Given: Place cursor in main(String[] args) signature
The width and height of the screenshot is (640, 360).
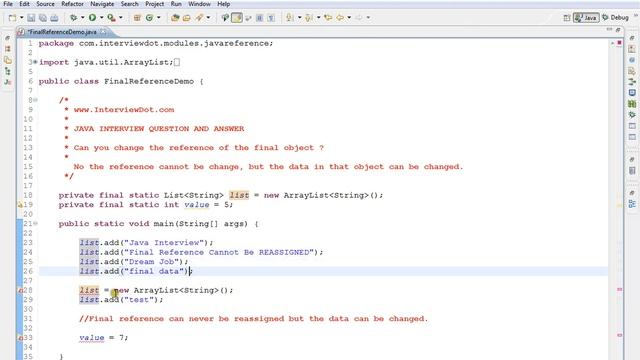Looking at the screenshot, I should click(200, 224).
